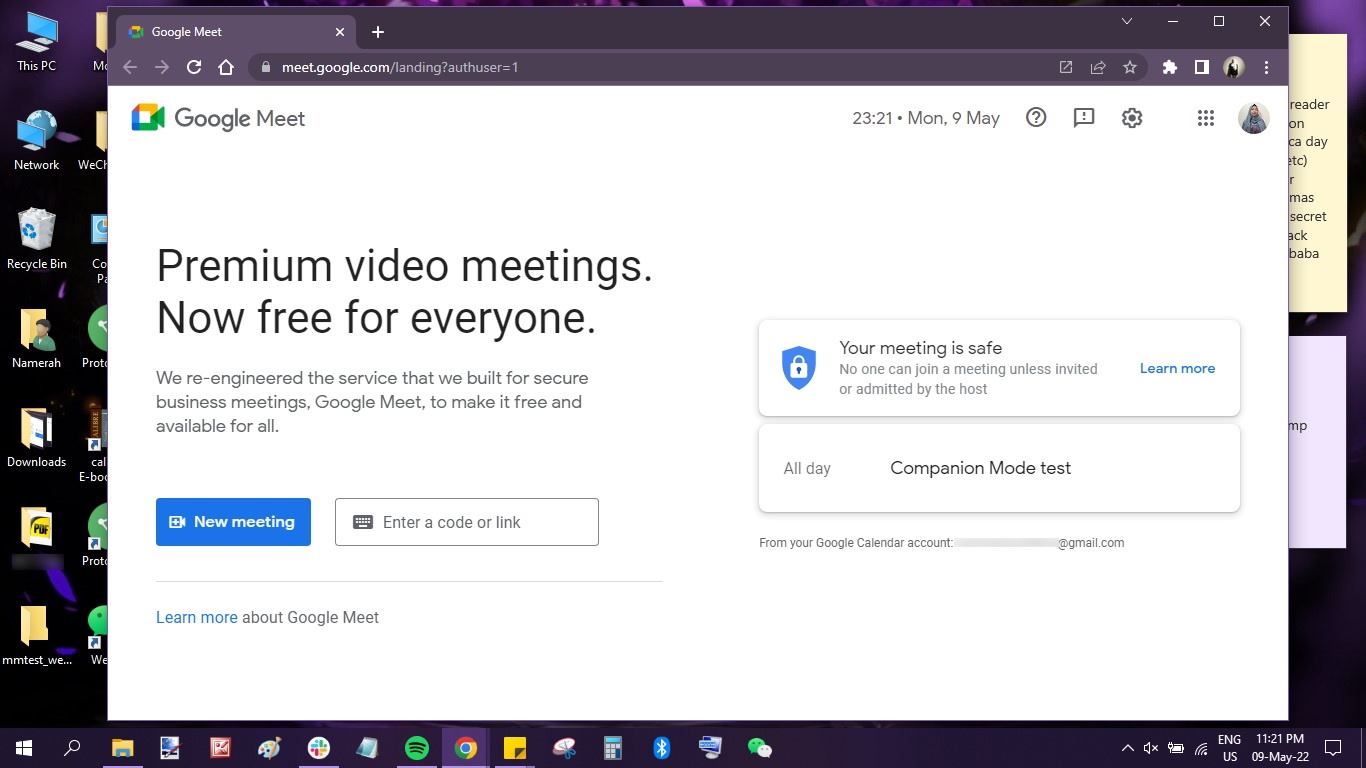This screenshot has width=1366, height=768.
Task: Open Recycle Bin on desktop
Action: pos(37,239)
